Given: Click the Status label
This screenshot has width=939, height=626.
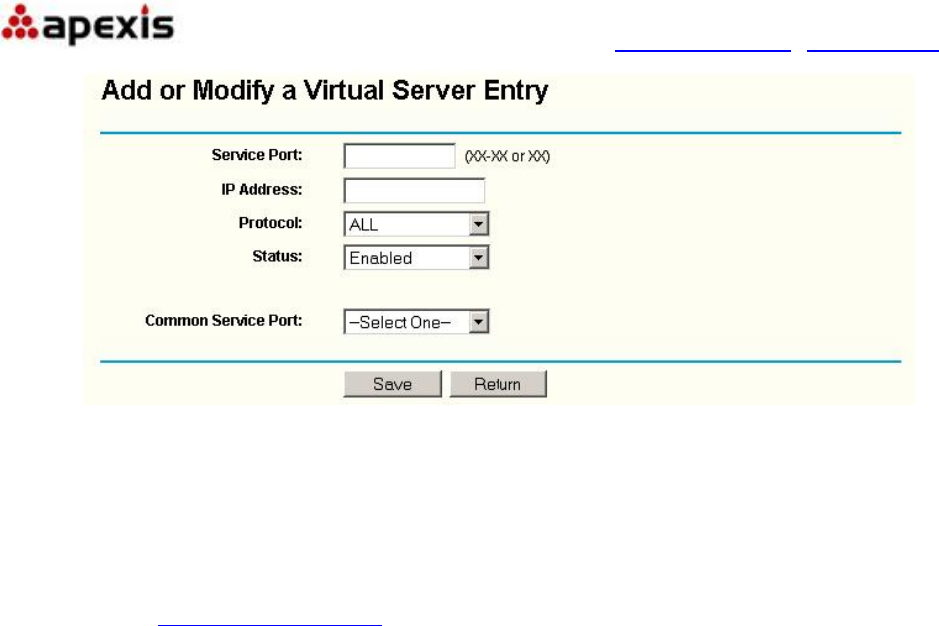Looking at the screenshot, I should [x=277, y=256].
